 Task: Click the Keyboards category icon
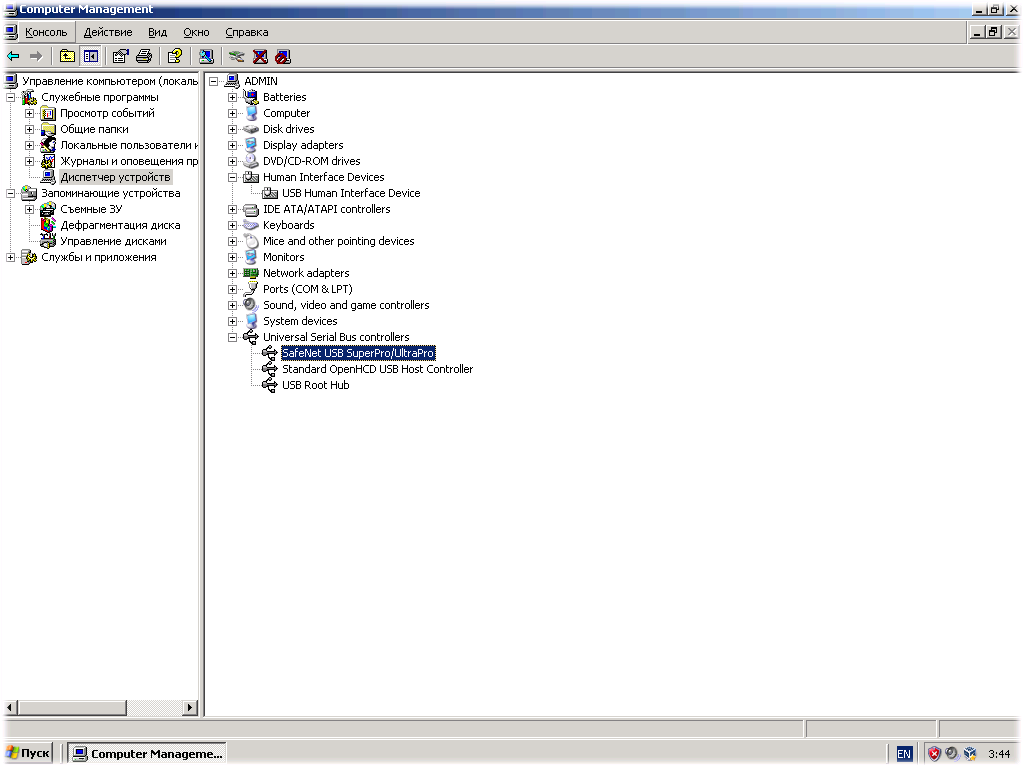[251, 225]
